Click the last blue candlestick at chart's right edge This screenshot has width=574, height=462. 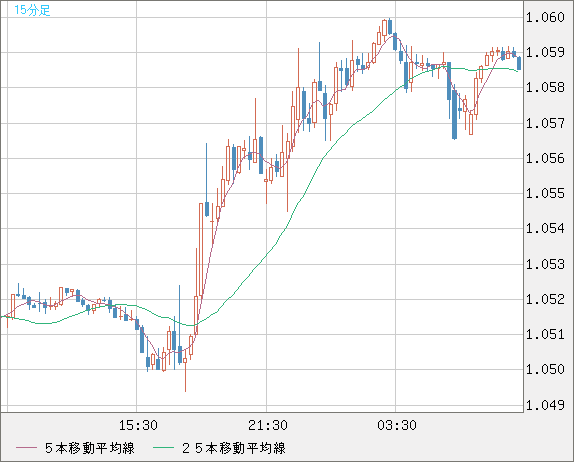pos(519,63)
